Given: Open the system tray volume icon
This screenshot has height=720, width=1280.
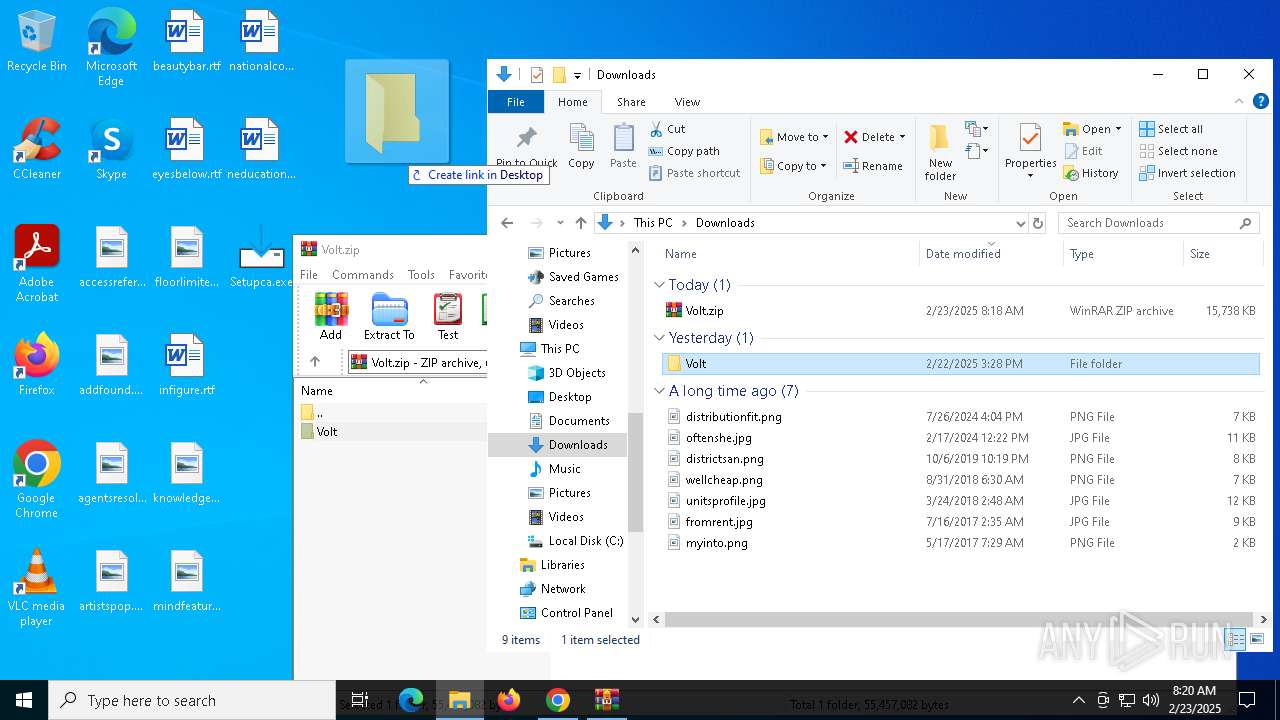Looking at the screenshot, I should (x=1151, y=700).
